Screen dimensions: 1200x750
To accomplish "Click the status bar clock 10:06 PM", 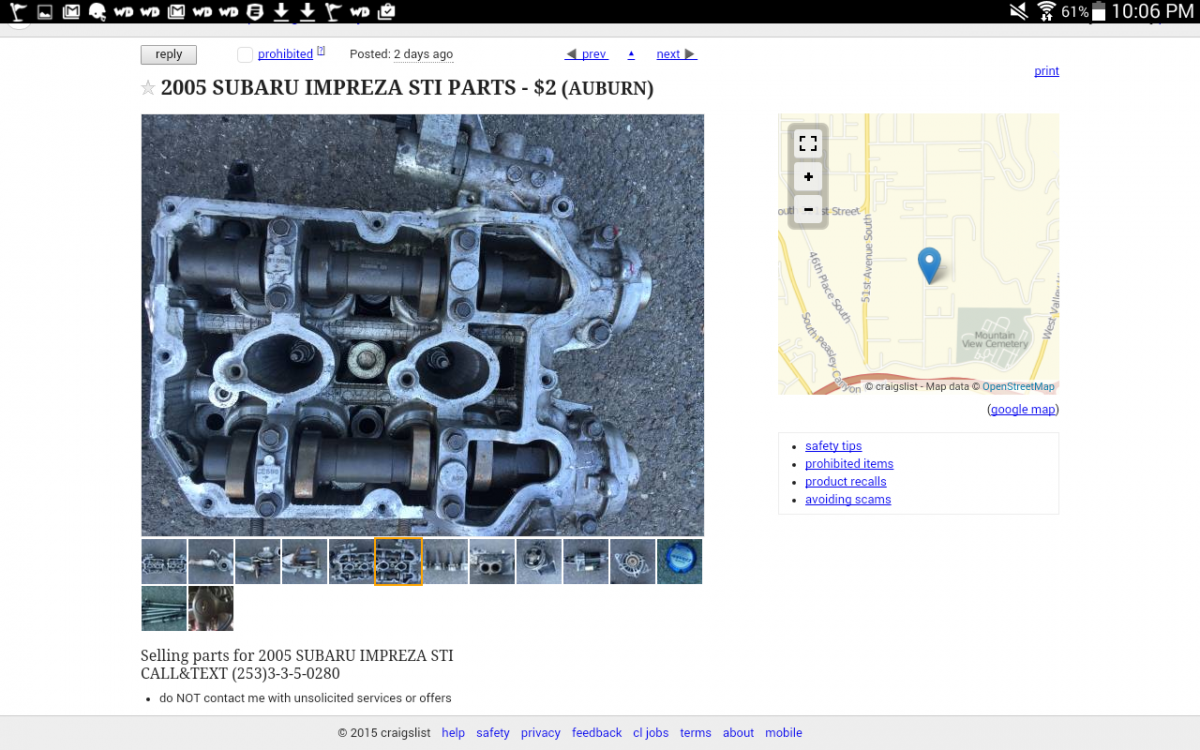I will pyautogui.click(x=1152, y=11).
